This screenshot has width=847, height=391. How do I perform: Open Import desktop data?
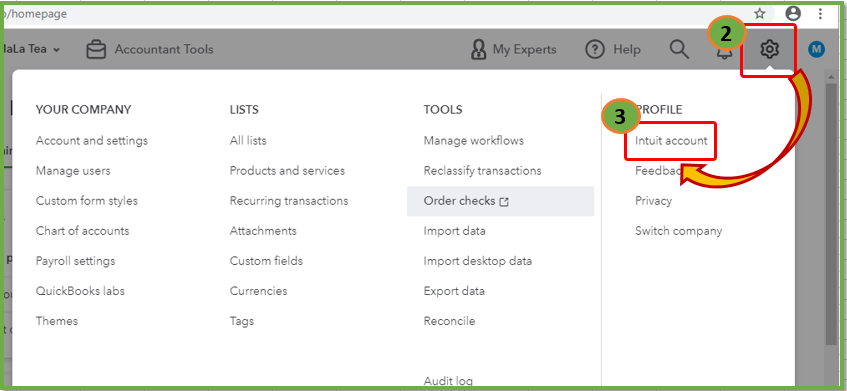[478, 261]
